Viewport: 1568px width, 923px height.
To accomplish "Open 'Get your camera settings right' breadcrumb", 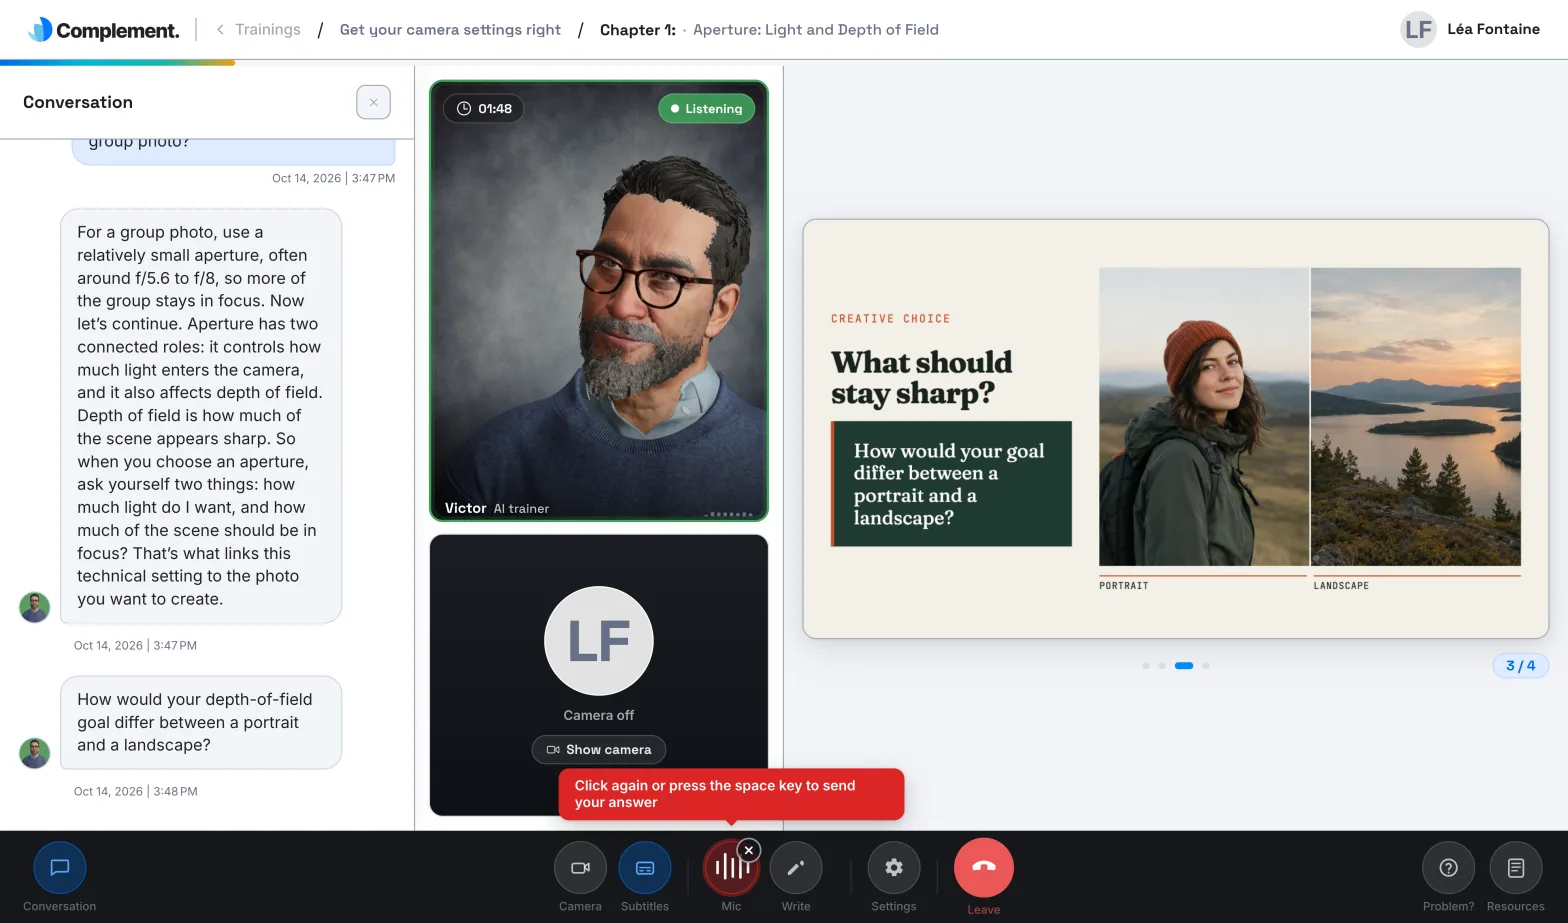I will coord(450,30).
